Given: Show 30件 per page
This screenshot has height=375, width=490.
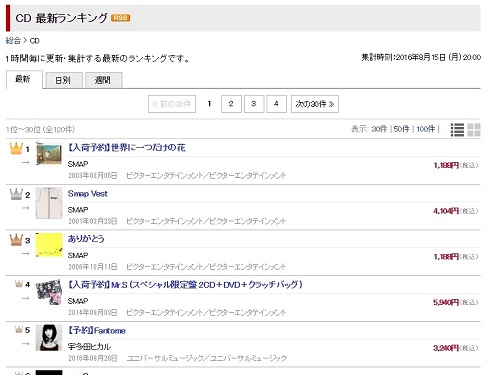Looking at the screenshot, I should [x=379, y=129].
